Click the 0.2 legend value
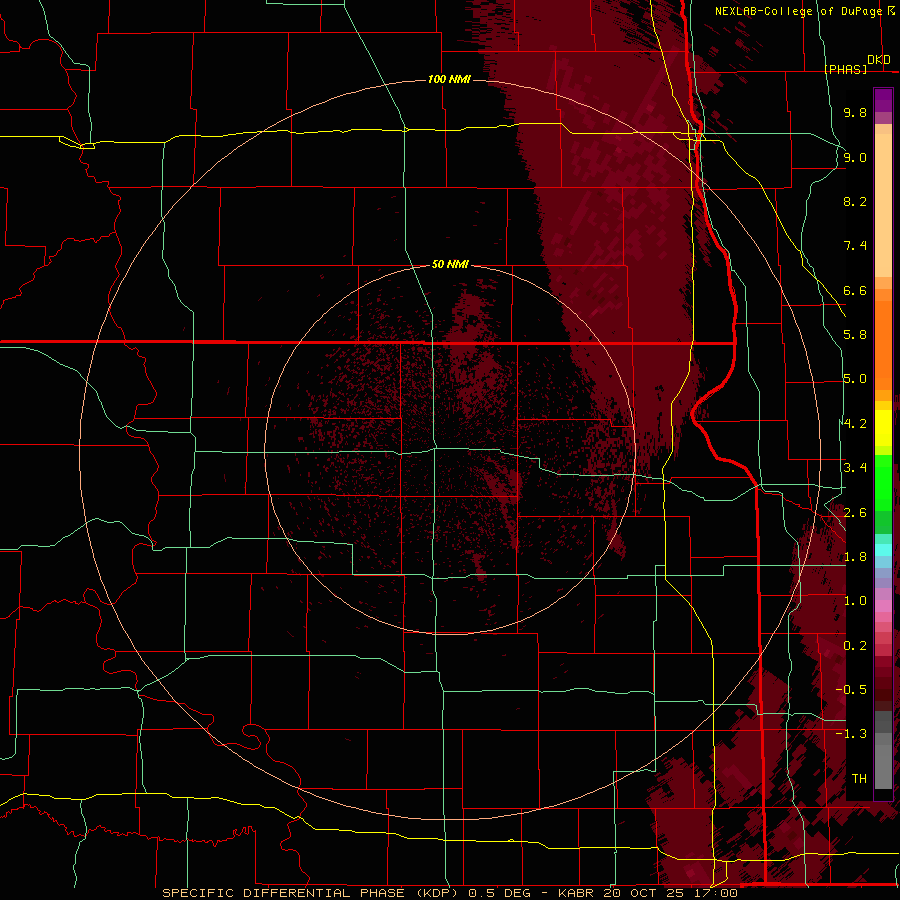 [x=855, y=646]
